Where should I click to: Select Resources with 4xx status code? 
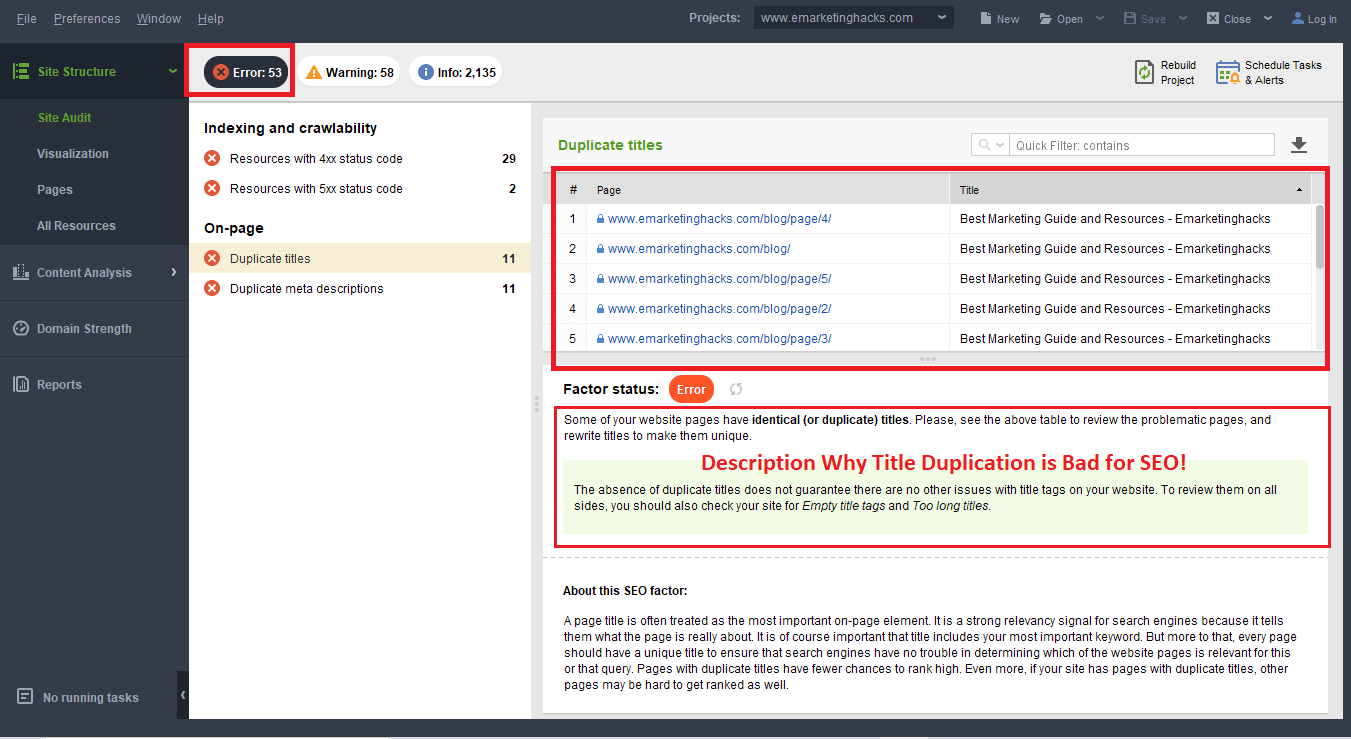[360, 158]
